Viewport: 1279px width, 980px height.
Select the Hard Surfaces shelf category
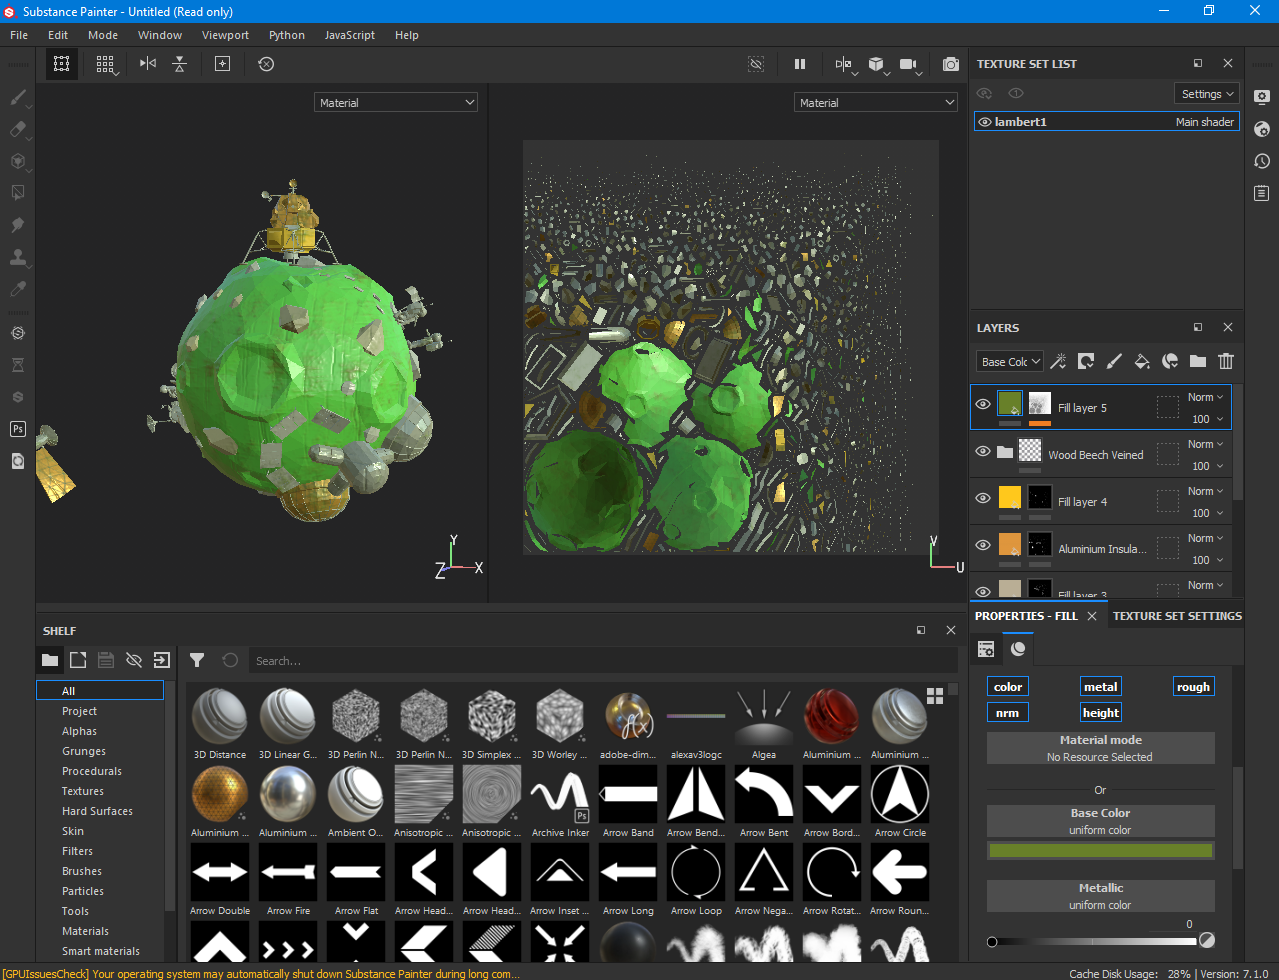(x=97, y=811)
